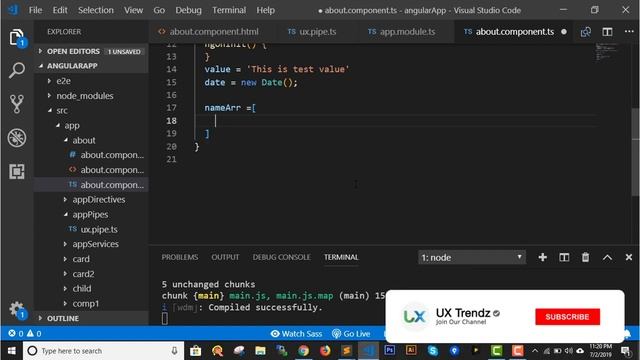This screenshot has width=640, height=360.
Task: Click the warnings count in status bar
Action: [34, 333]
